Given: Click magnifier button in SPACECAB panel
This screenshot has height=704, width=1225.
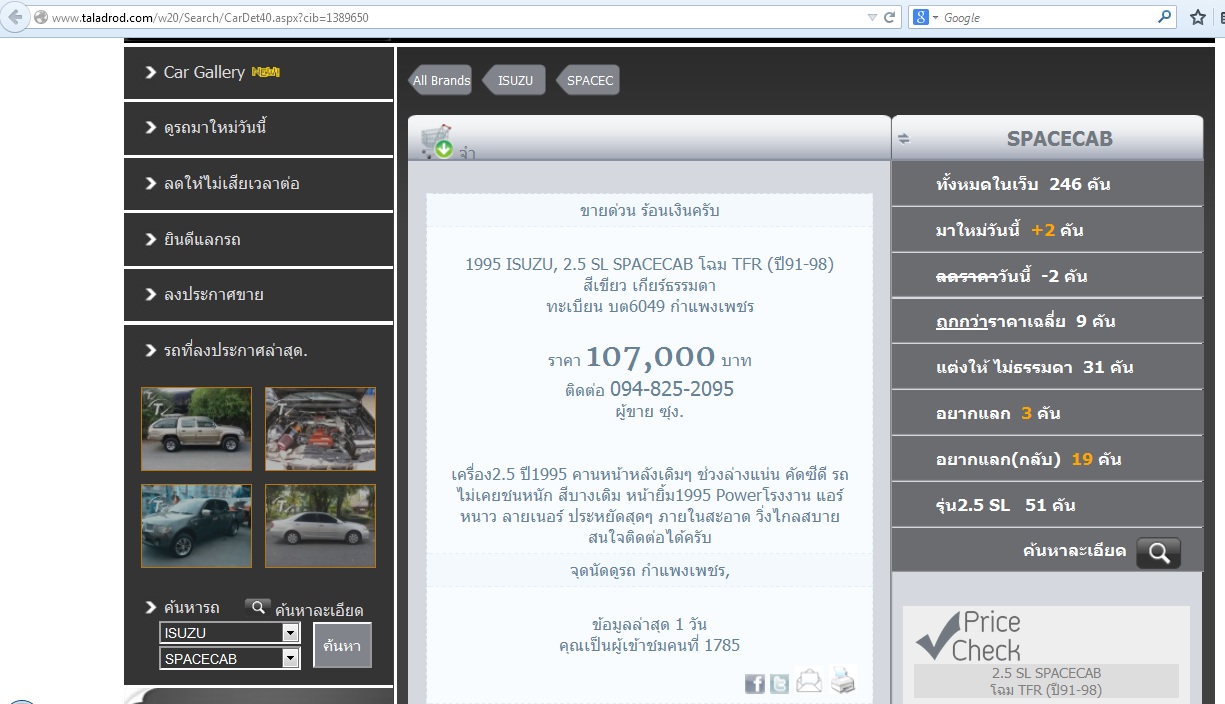Looking at the screenshot, I should 1158,552.
